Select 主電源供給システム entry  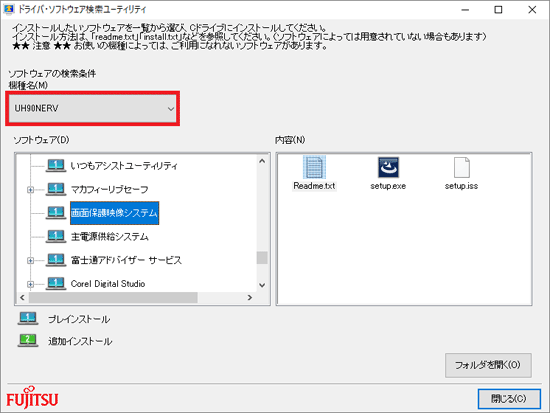[x=109, y=237]
